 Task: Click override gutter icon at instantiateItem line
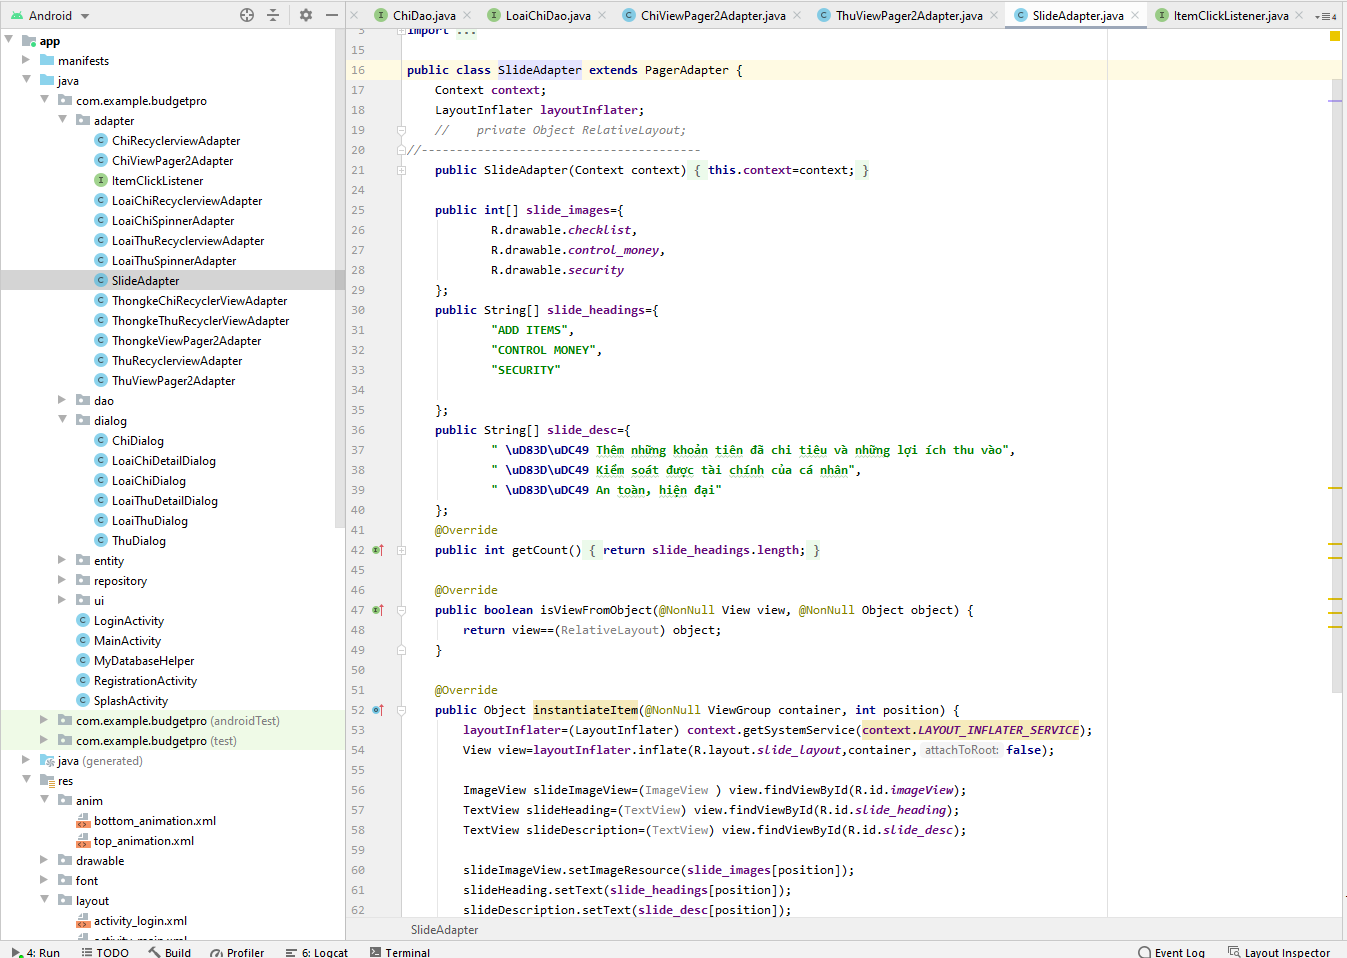378,710
